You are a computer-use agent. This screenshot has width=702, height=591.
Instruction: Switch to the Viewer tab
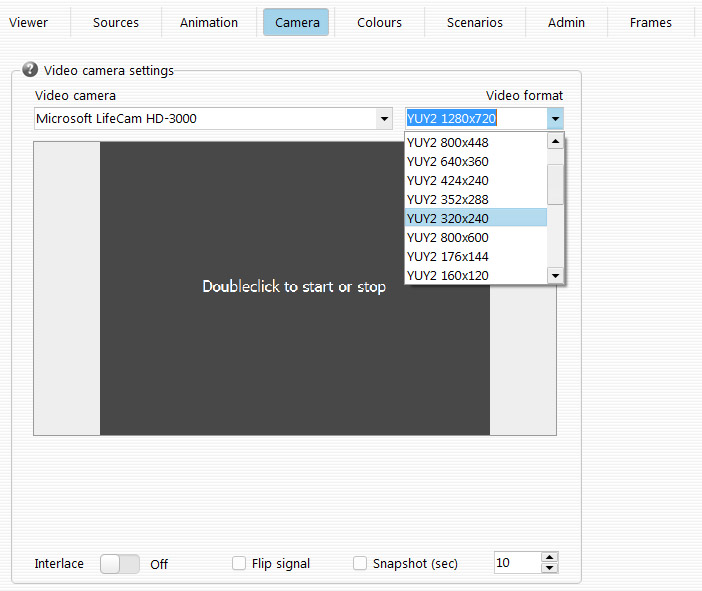pos(28,22)
